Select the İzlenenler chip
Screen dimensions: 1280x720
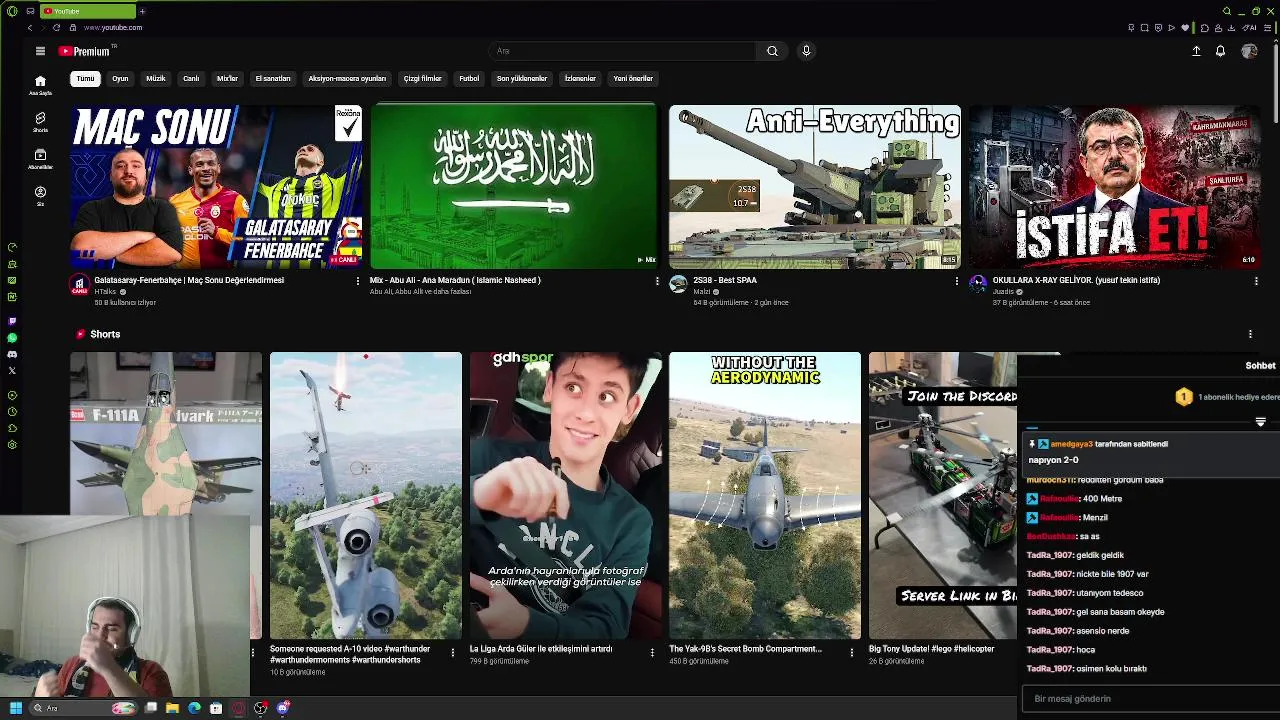coord(580,79)
